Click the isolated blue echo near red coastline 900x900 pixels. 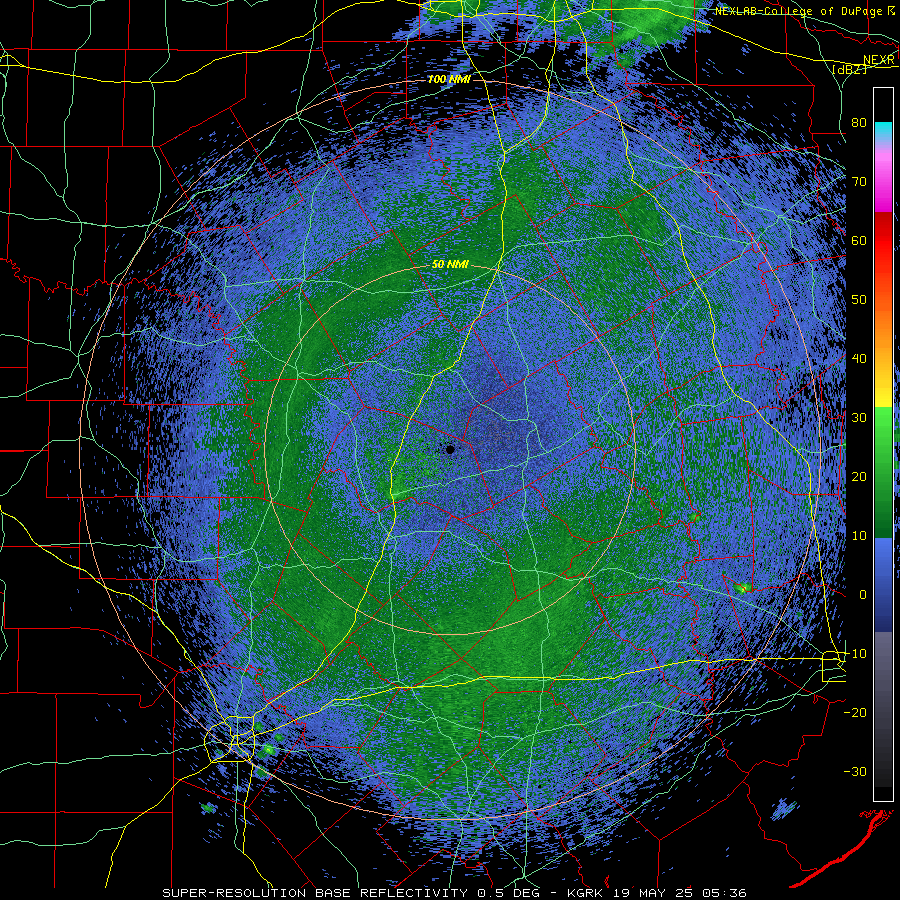tap(784, 809)
